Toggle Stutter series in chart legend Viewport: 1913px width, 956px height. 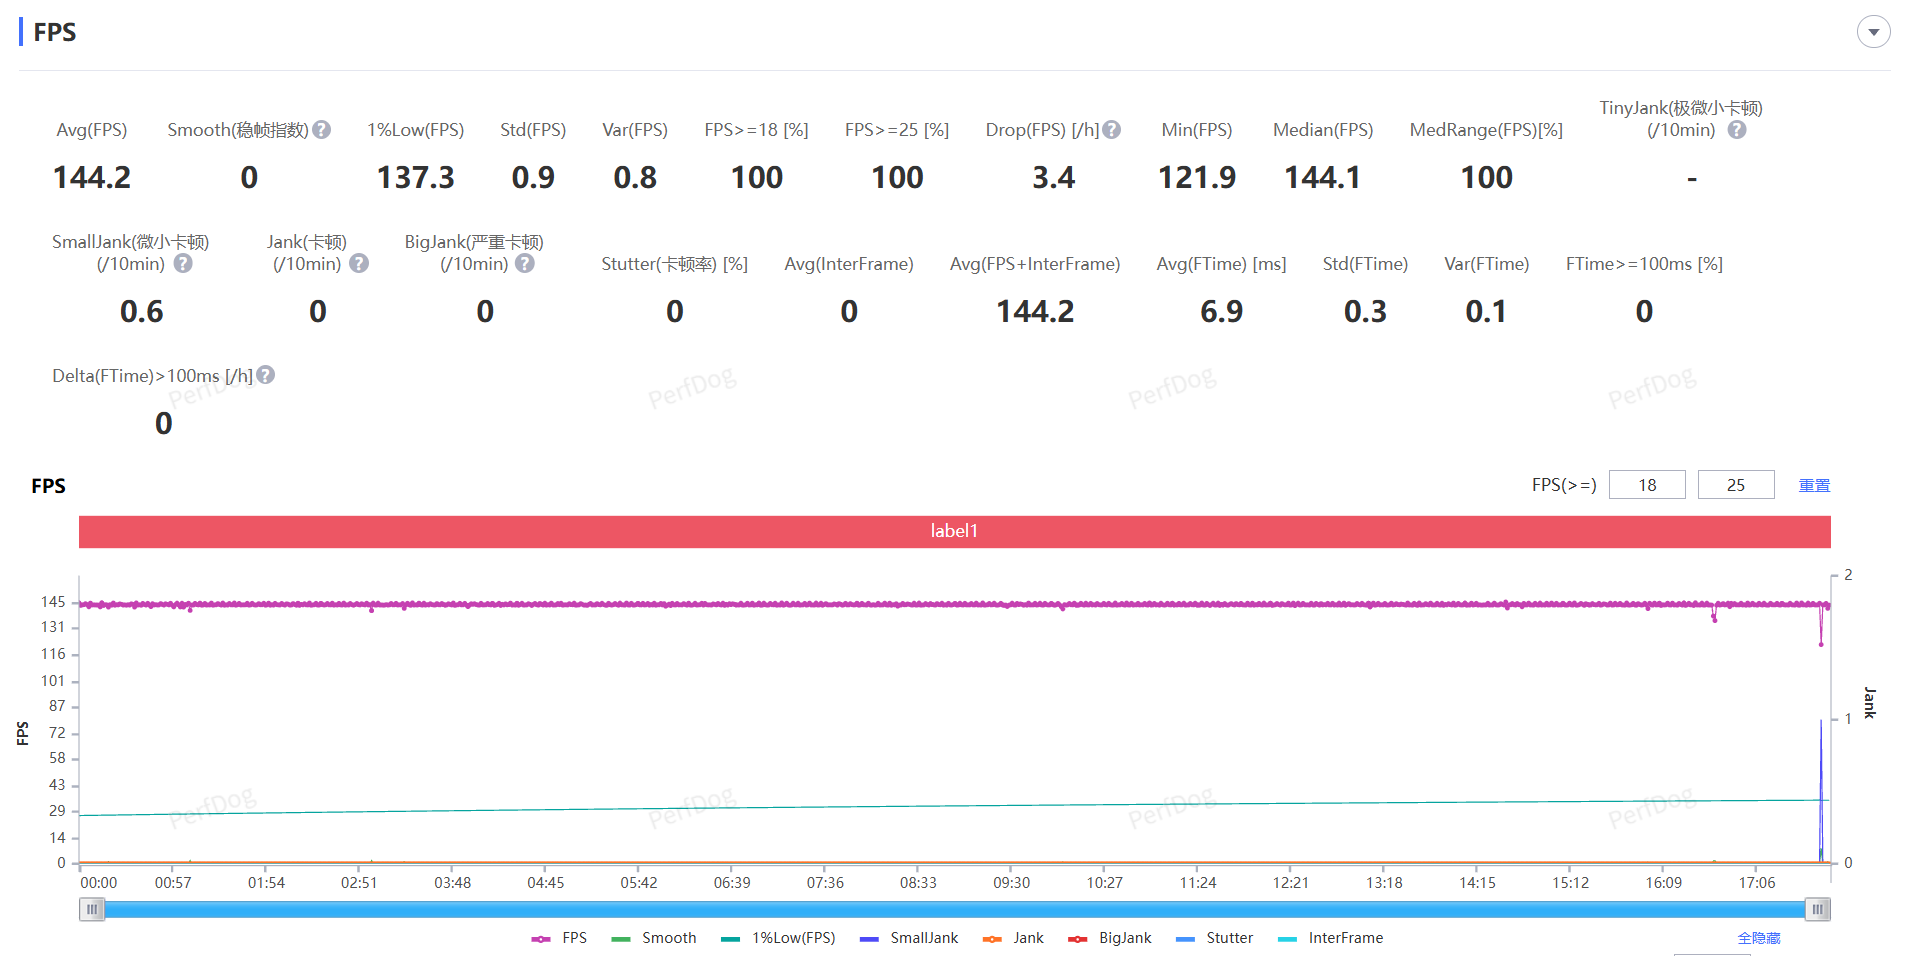tap(1216, 938)
